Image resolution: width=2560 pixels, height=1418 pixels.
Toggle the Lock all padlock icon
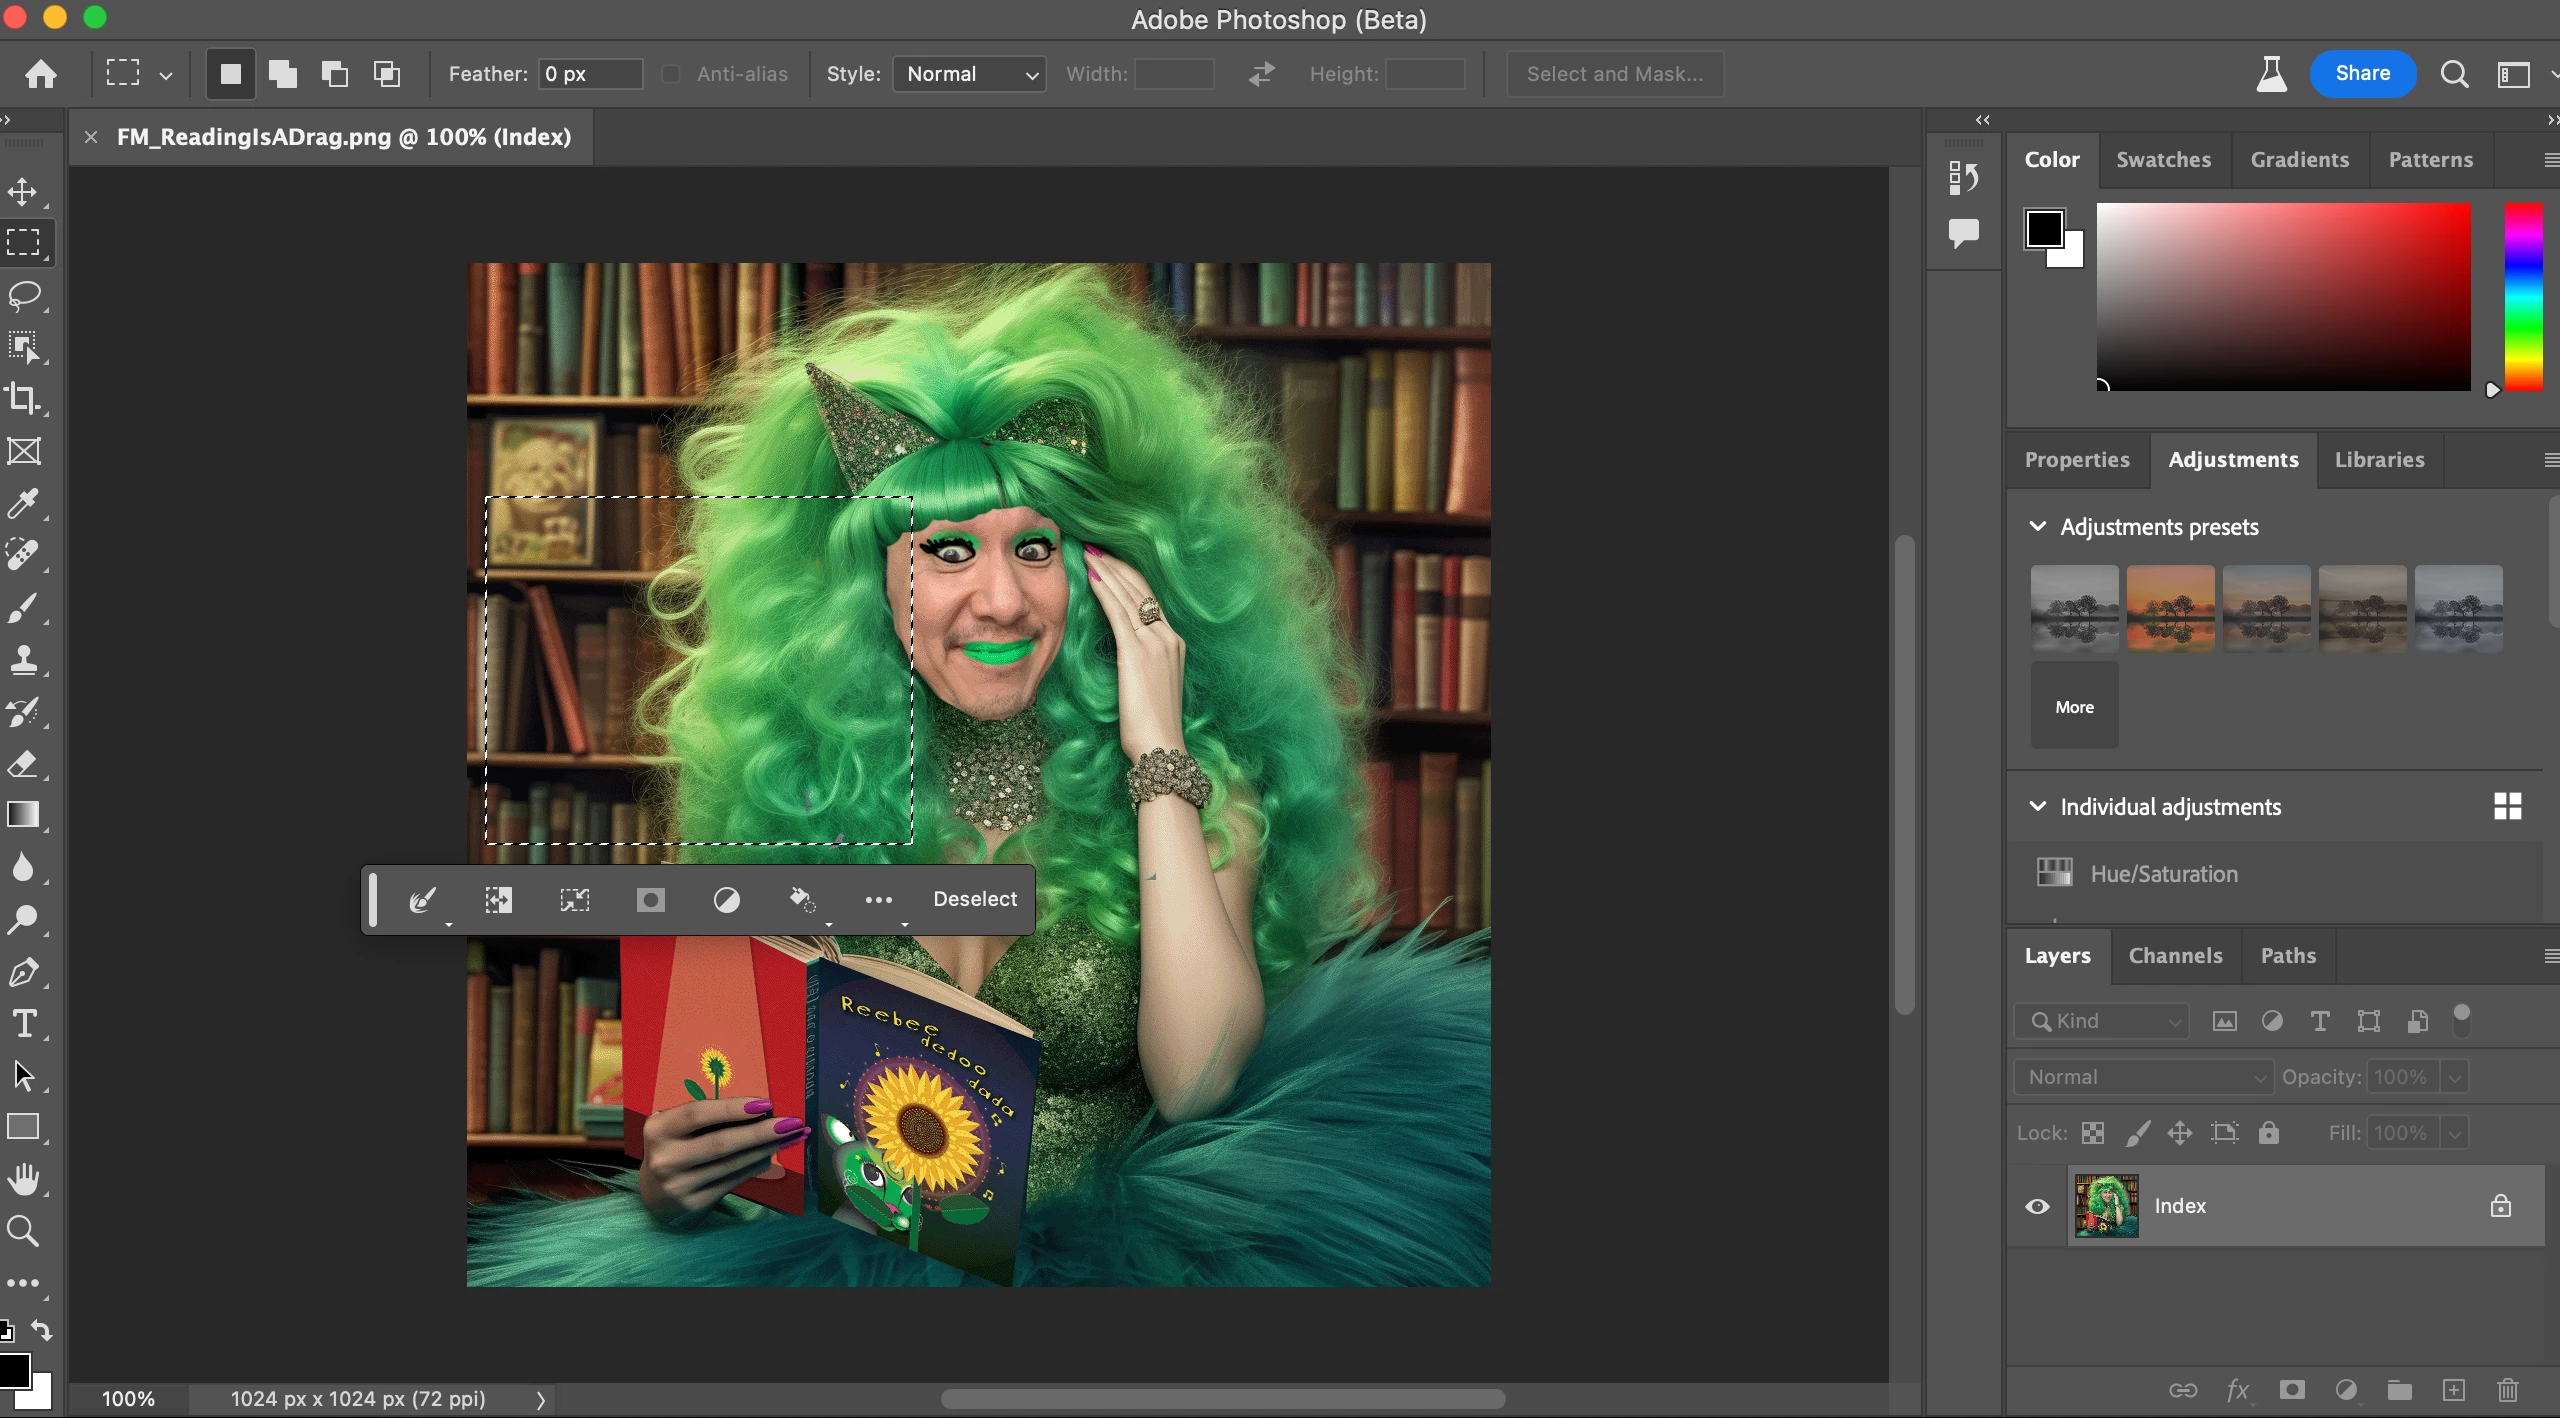click(x=2269, y=1133)
